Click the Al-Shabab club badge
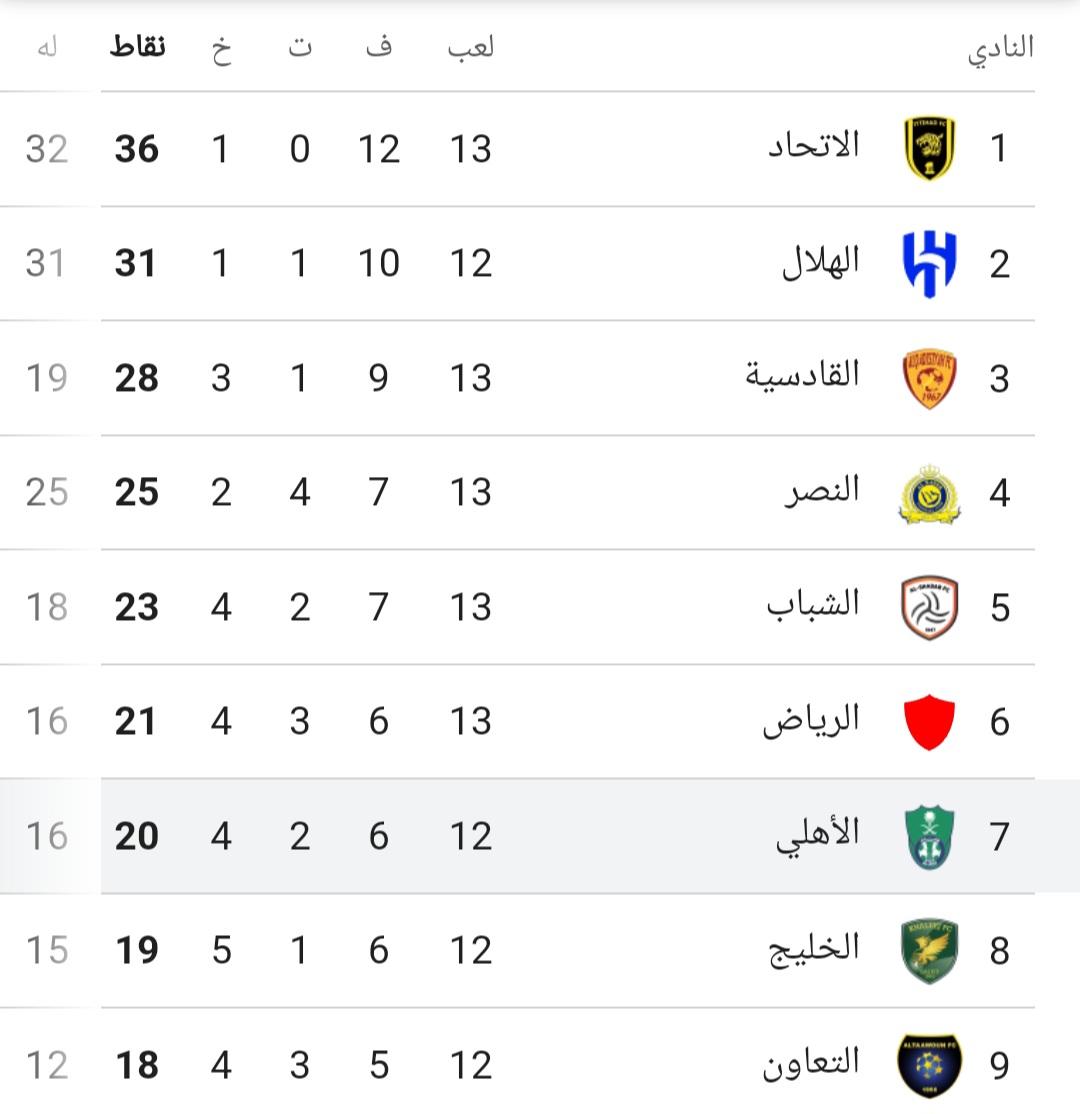The image size is (1080, 1114). point(929,607)
